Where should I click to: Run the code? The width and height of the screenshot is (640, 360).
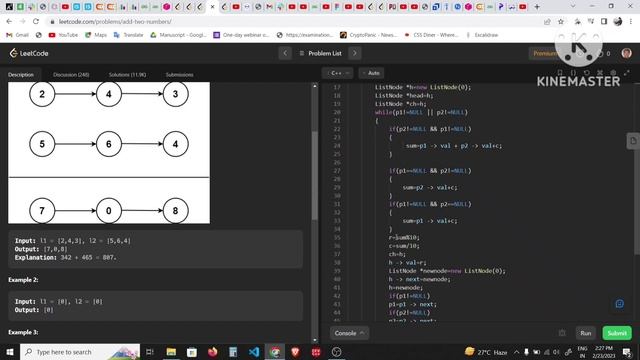[x=586, y=333]
